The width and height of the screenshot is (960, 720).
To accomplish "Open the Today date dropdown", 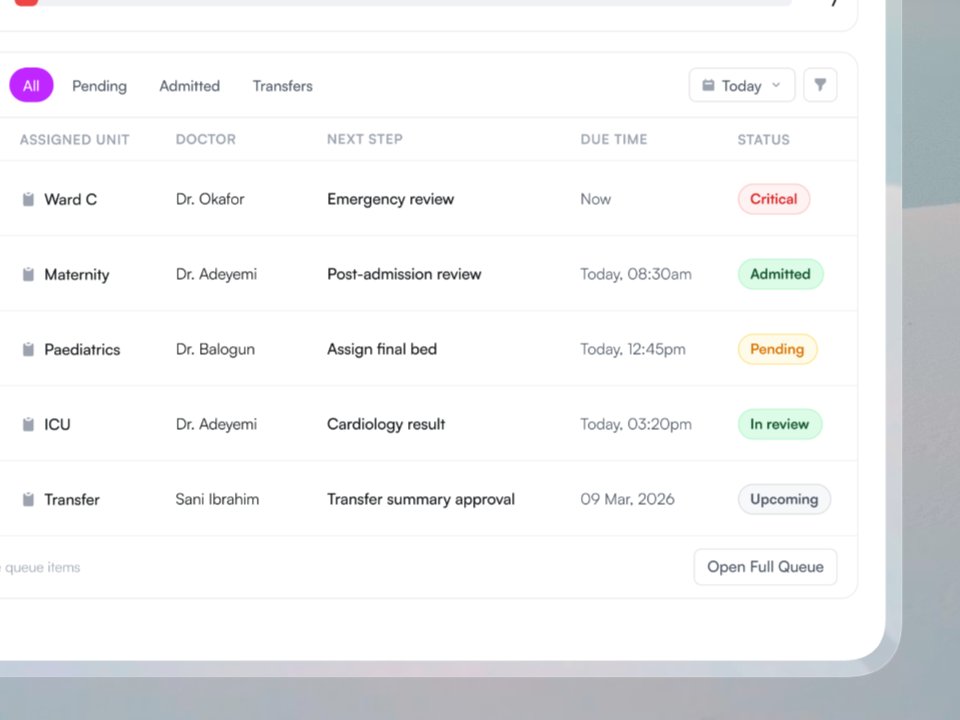I will pyautogui.click(x=741, y=85).
